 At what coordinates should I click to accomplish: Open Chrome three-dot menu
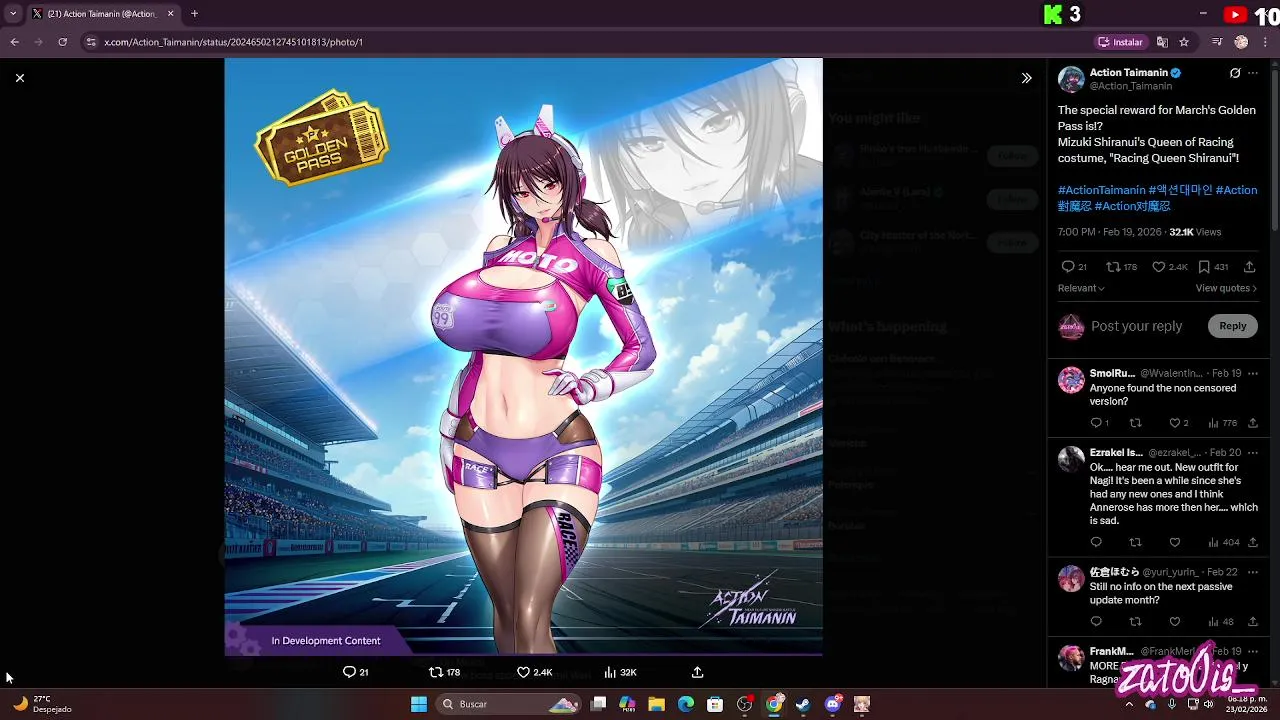[x=1266, y=42]
